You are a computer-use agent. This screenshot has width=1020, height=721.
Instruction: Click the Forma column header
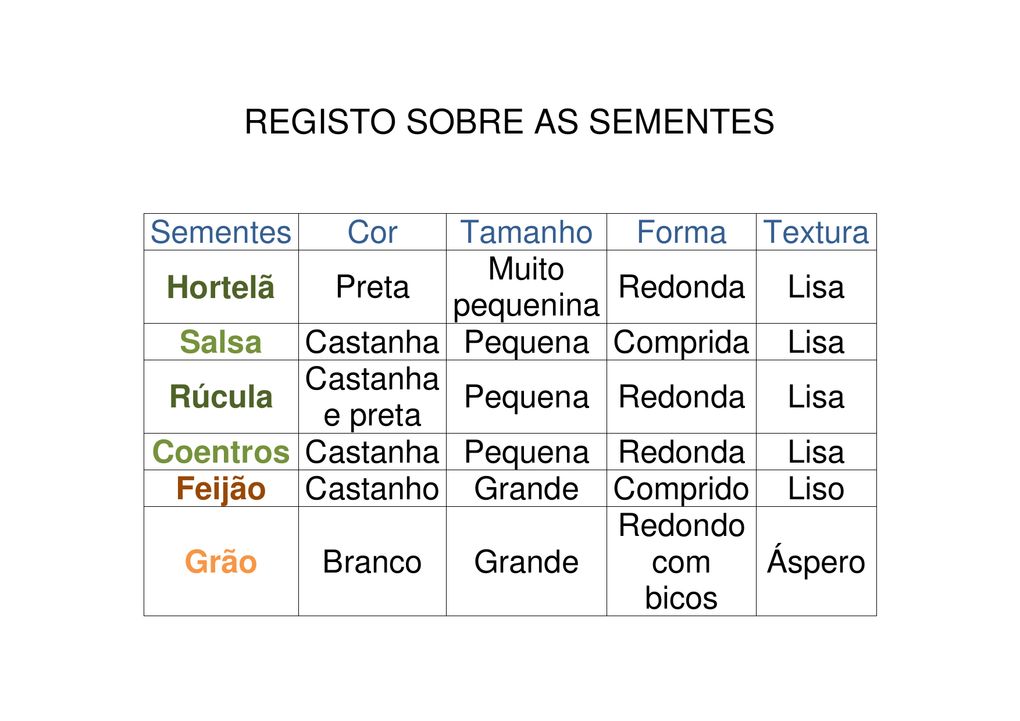point(681,233)
